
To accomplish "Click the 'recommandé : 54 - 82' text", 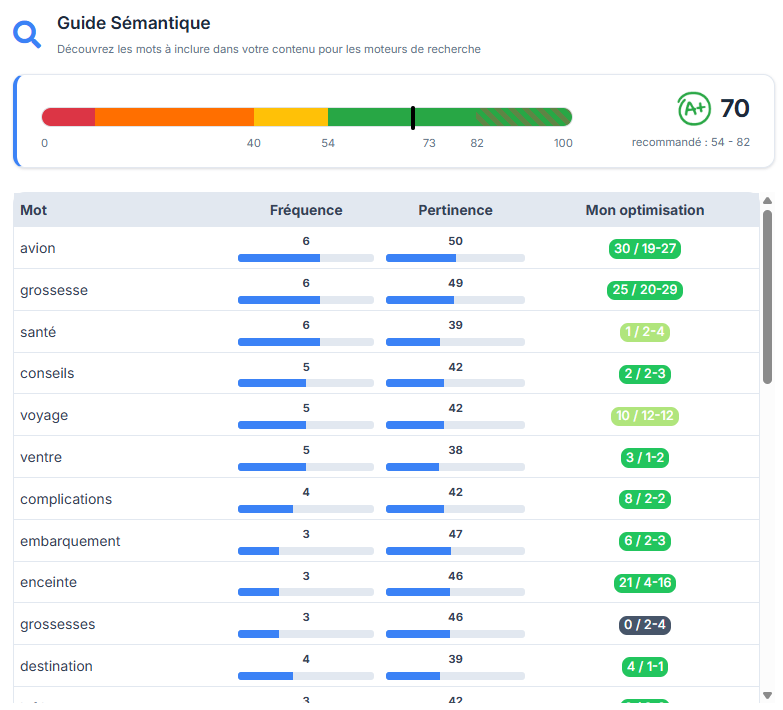I will pos(691,142).
